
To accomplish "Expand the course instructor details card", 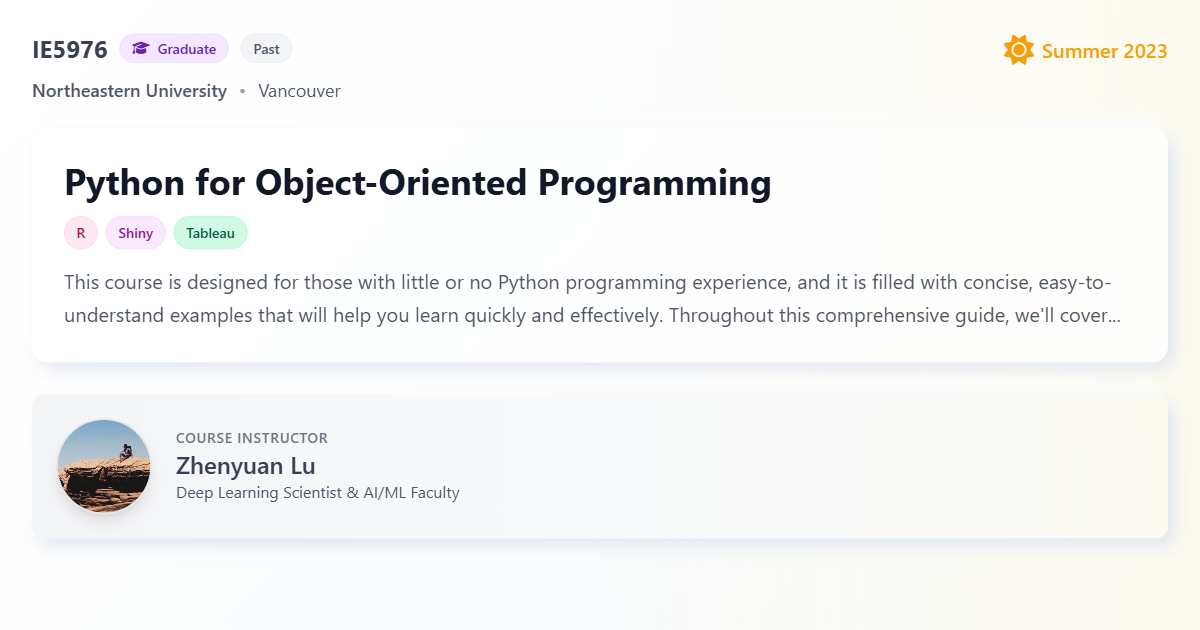I will click(600, 466).
